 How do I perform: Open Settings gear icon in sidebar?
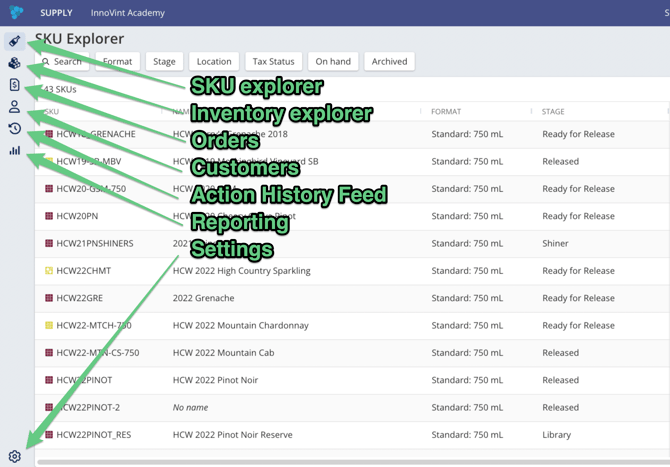coord(15,456)
